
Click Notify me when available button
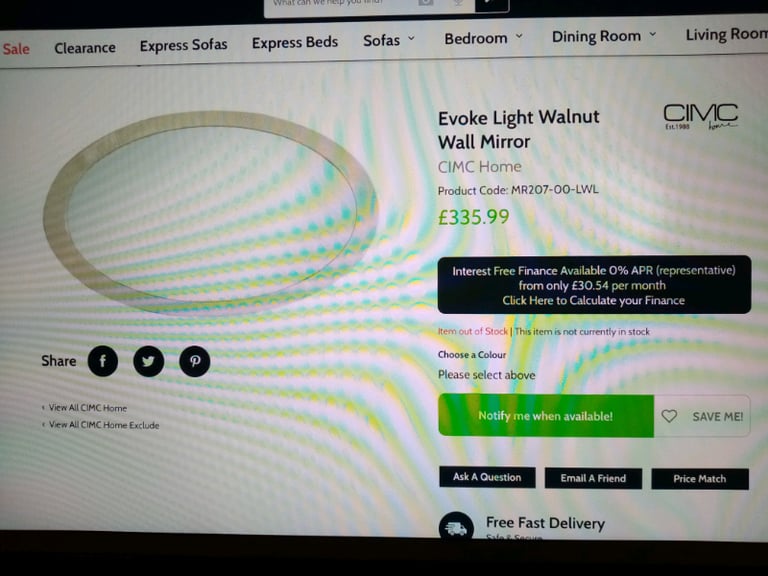pyautogui.click(x=546, y=415)
